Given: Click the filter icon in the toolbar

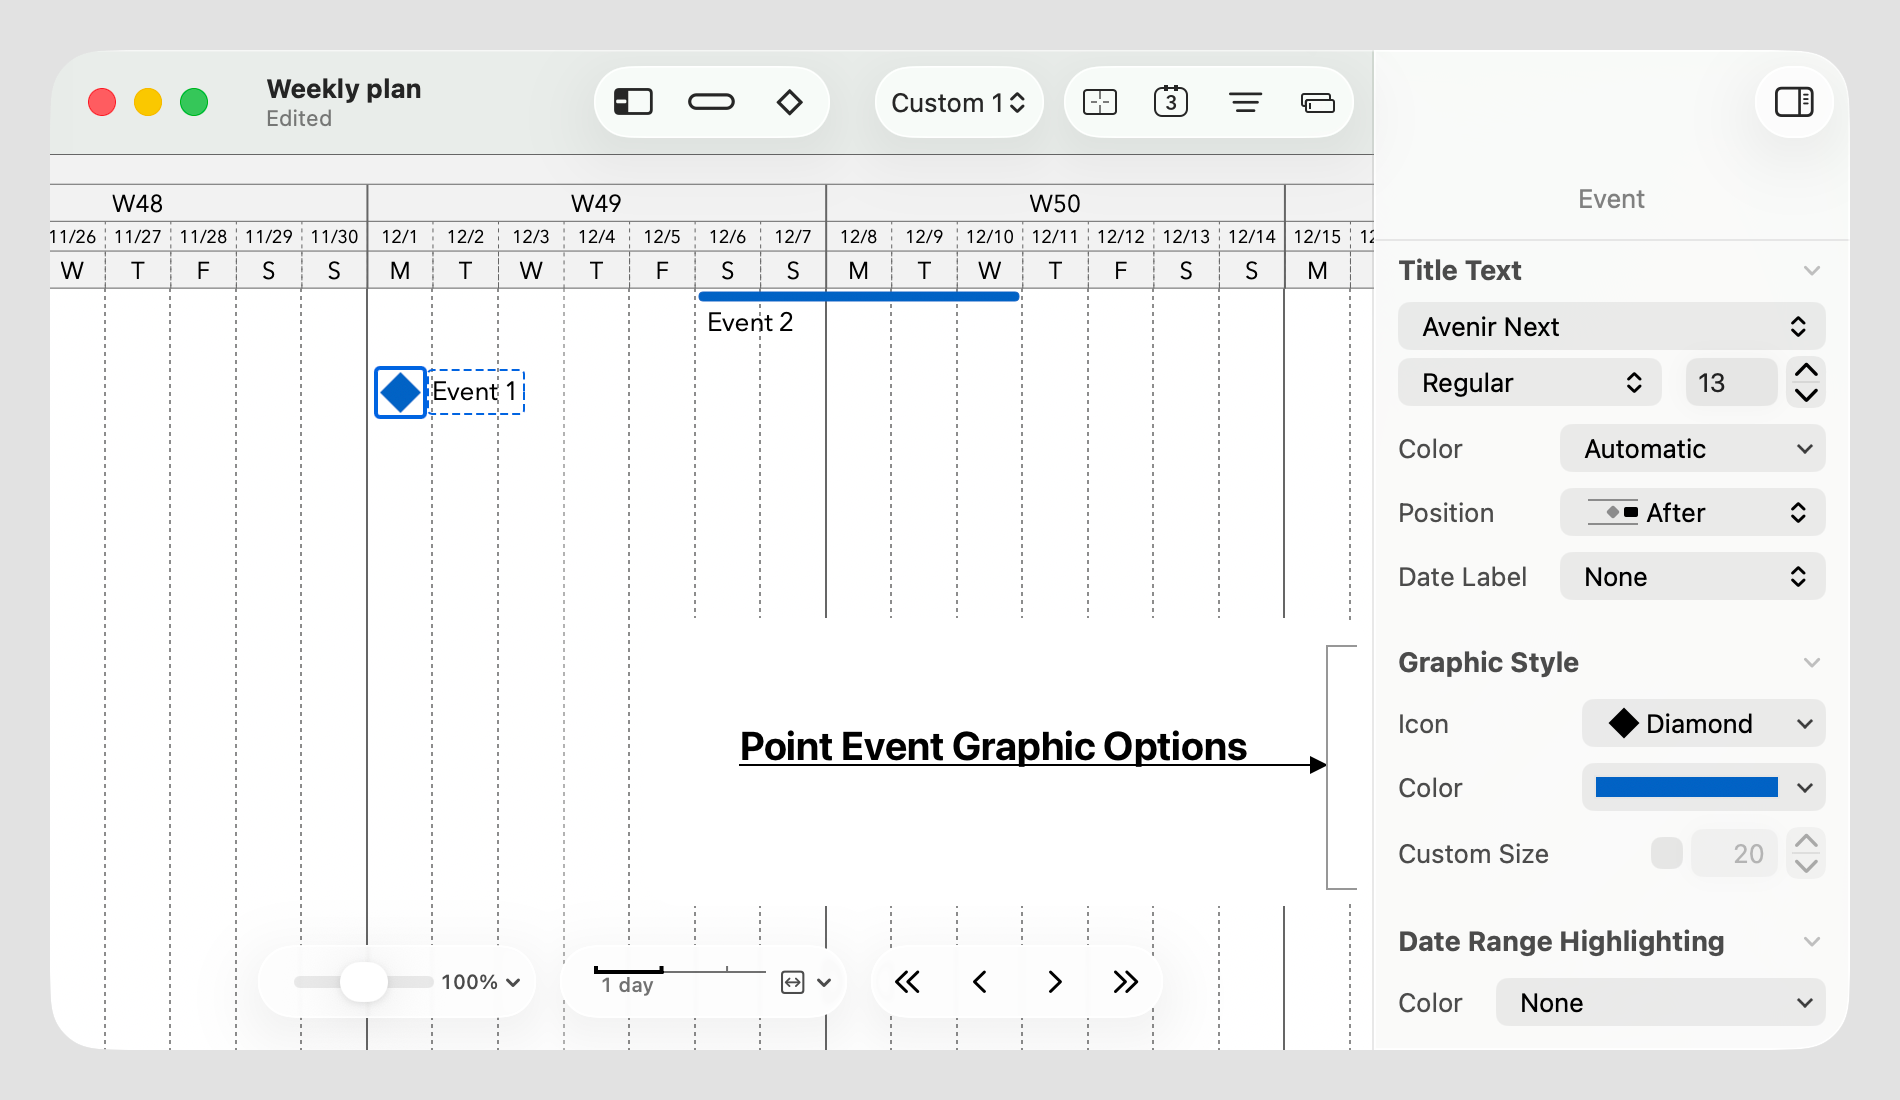Looking at the screenshot, I should tap(1244, 101).
